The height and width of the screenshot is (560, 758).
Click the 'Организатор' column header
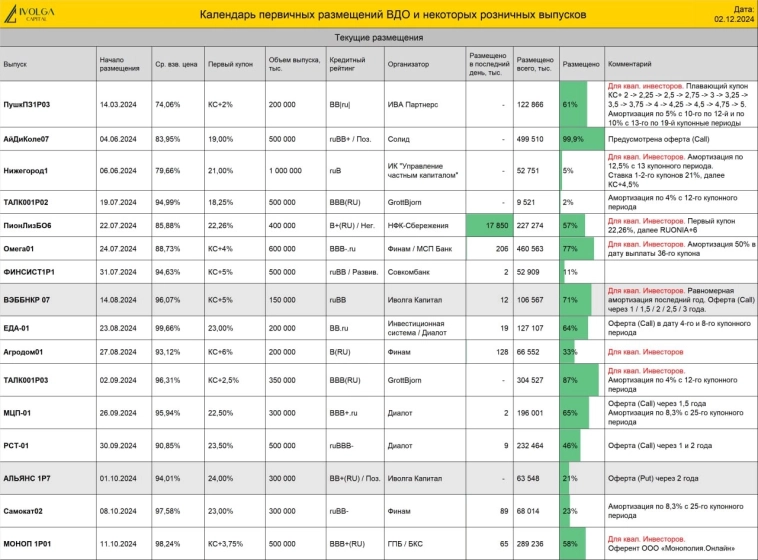[408, 64]
